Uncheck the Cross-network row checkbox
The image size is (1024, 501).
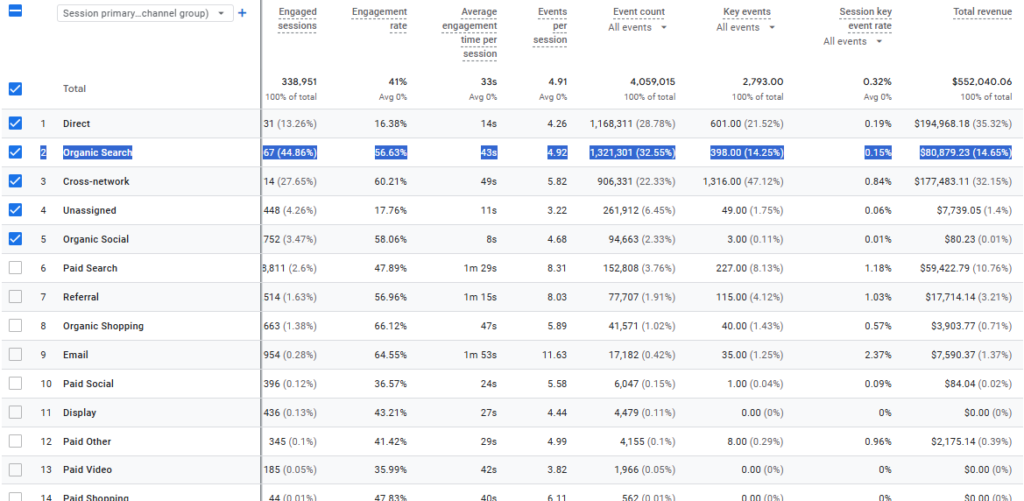(15, 181)
